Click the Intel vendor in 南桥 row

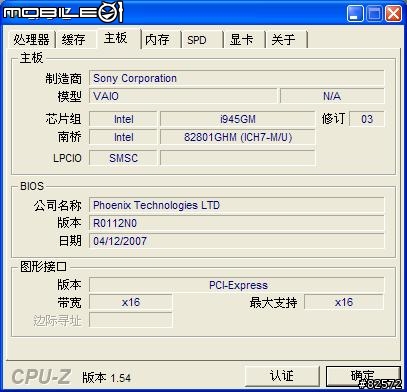pos(123,137)
